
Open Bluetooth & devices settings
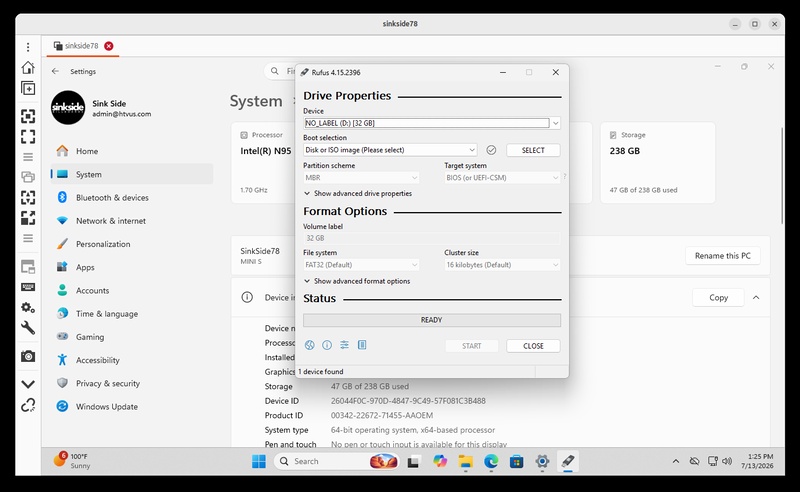point(132,198)
